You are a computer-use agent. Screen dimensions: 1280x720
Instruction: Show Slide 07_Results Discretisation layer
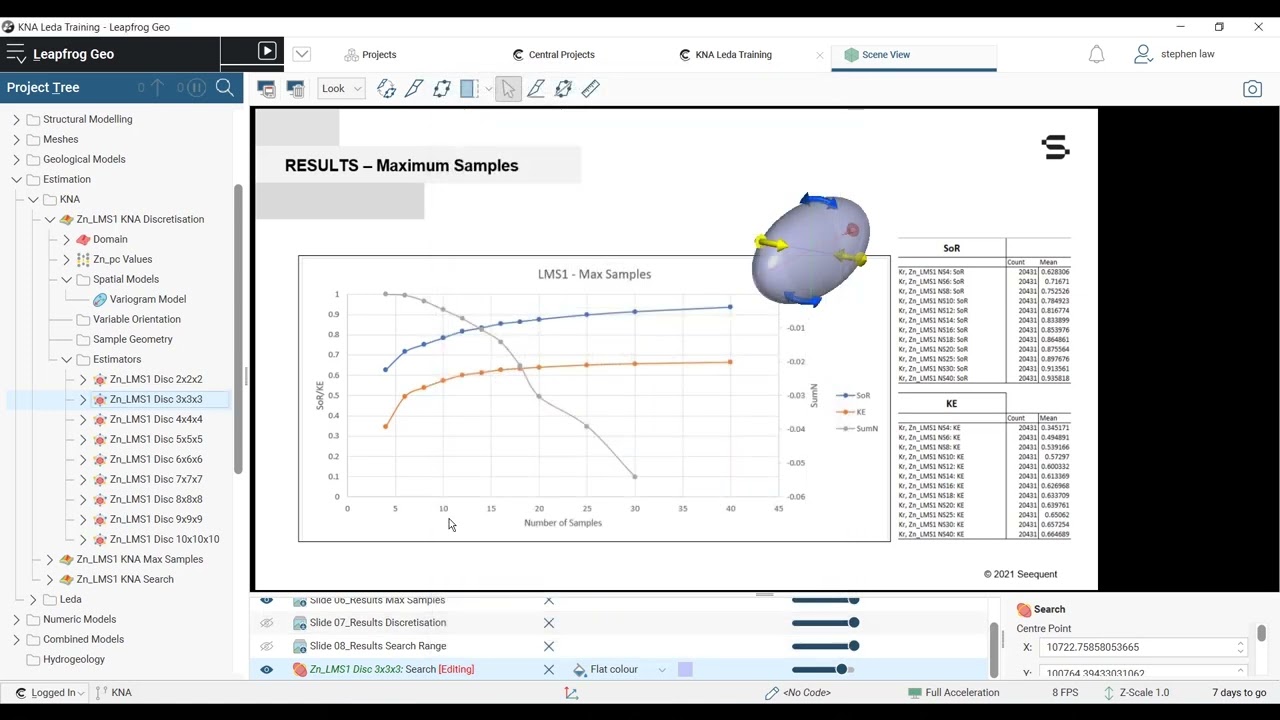266,623
